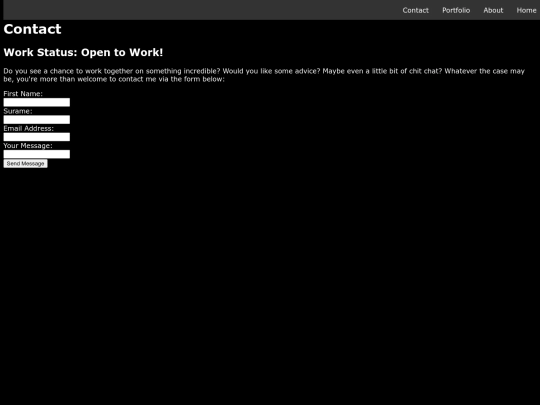Select the 'Your Message:' label
540x405 pixels.
(28, 145)
